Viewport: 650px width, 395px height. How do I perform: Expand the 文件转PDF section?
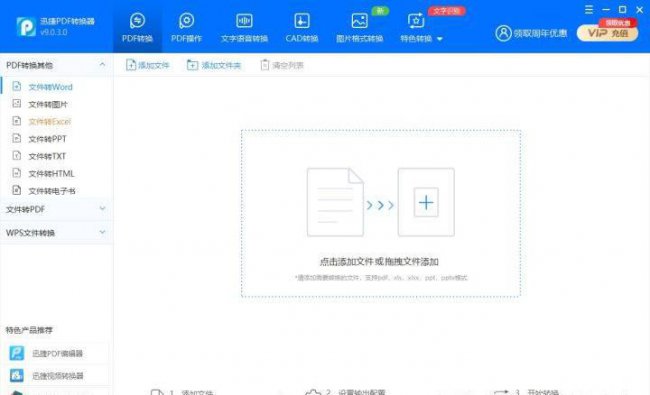point(56,209)
